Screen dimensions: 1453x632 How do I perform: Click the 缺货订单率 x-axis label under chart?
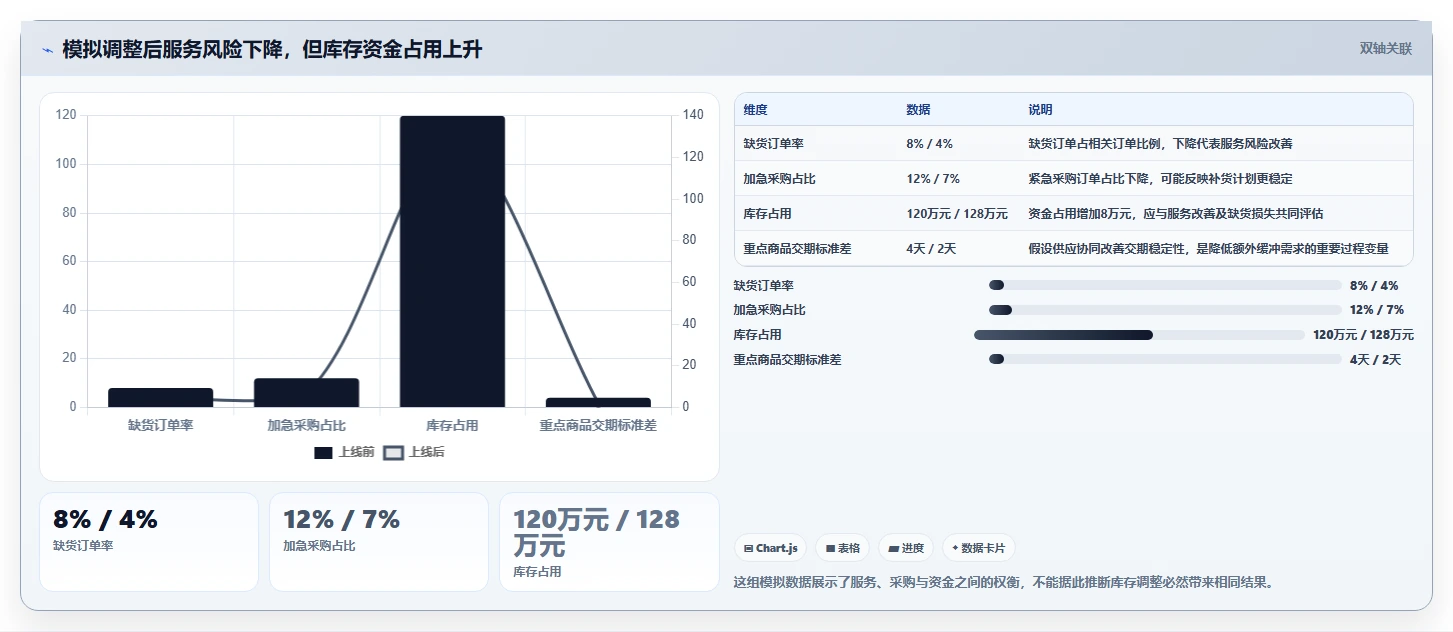coord(161,425)
